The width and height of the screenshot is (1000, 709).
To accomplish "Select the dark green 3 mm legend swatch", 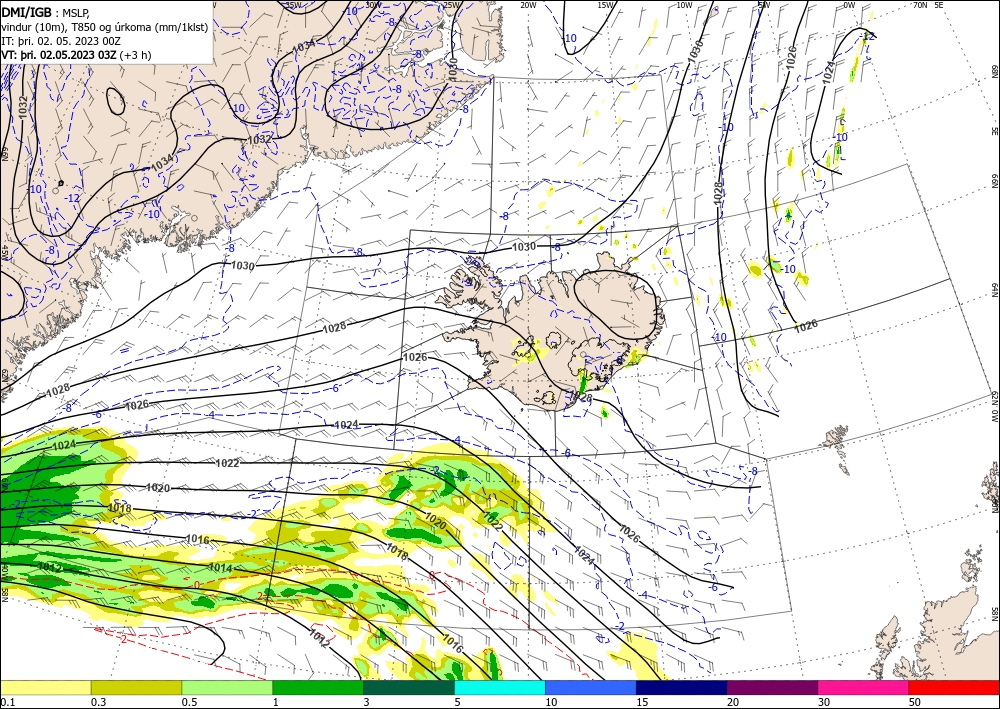I will 409,687.
